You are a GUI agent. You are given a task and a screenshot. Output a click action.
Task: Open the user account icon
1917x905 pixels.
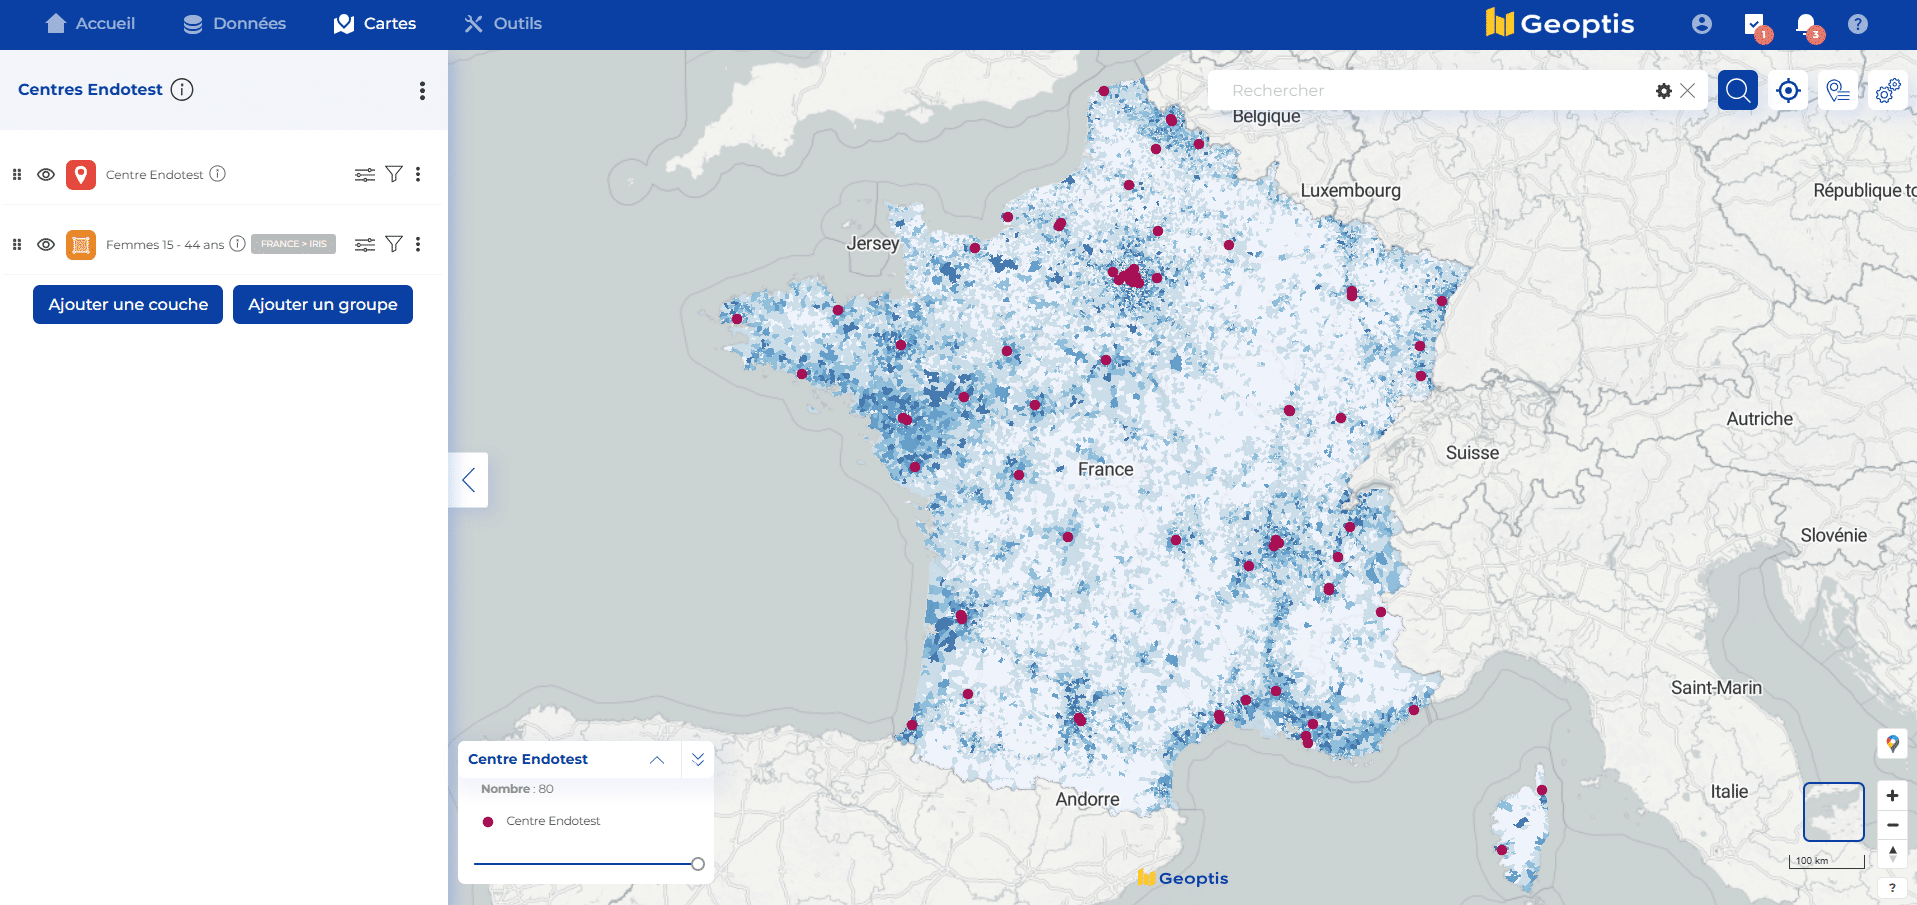(x=1701, y=24)
